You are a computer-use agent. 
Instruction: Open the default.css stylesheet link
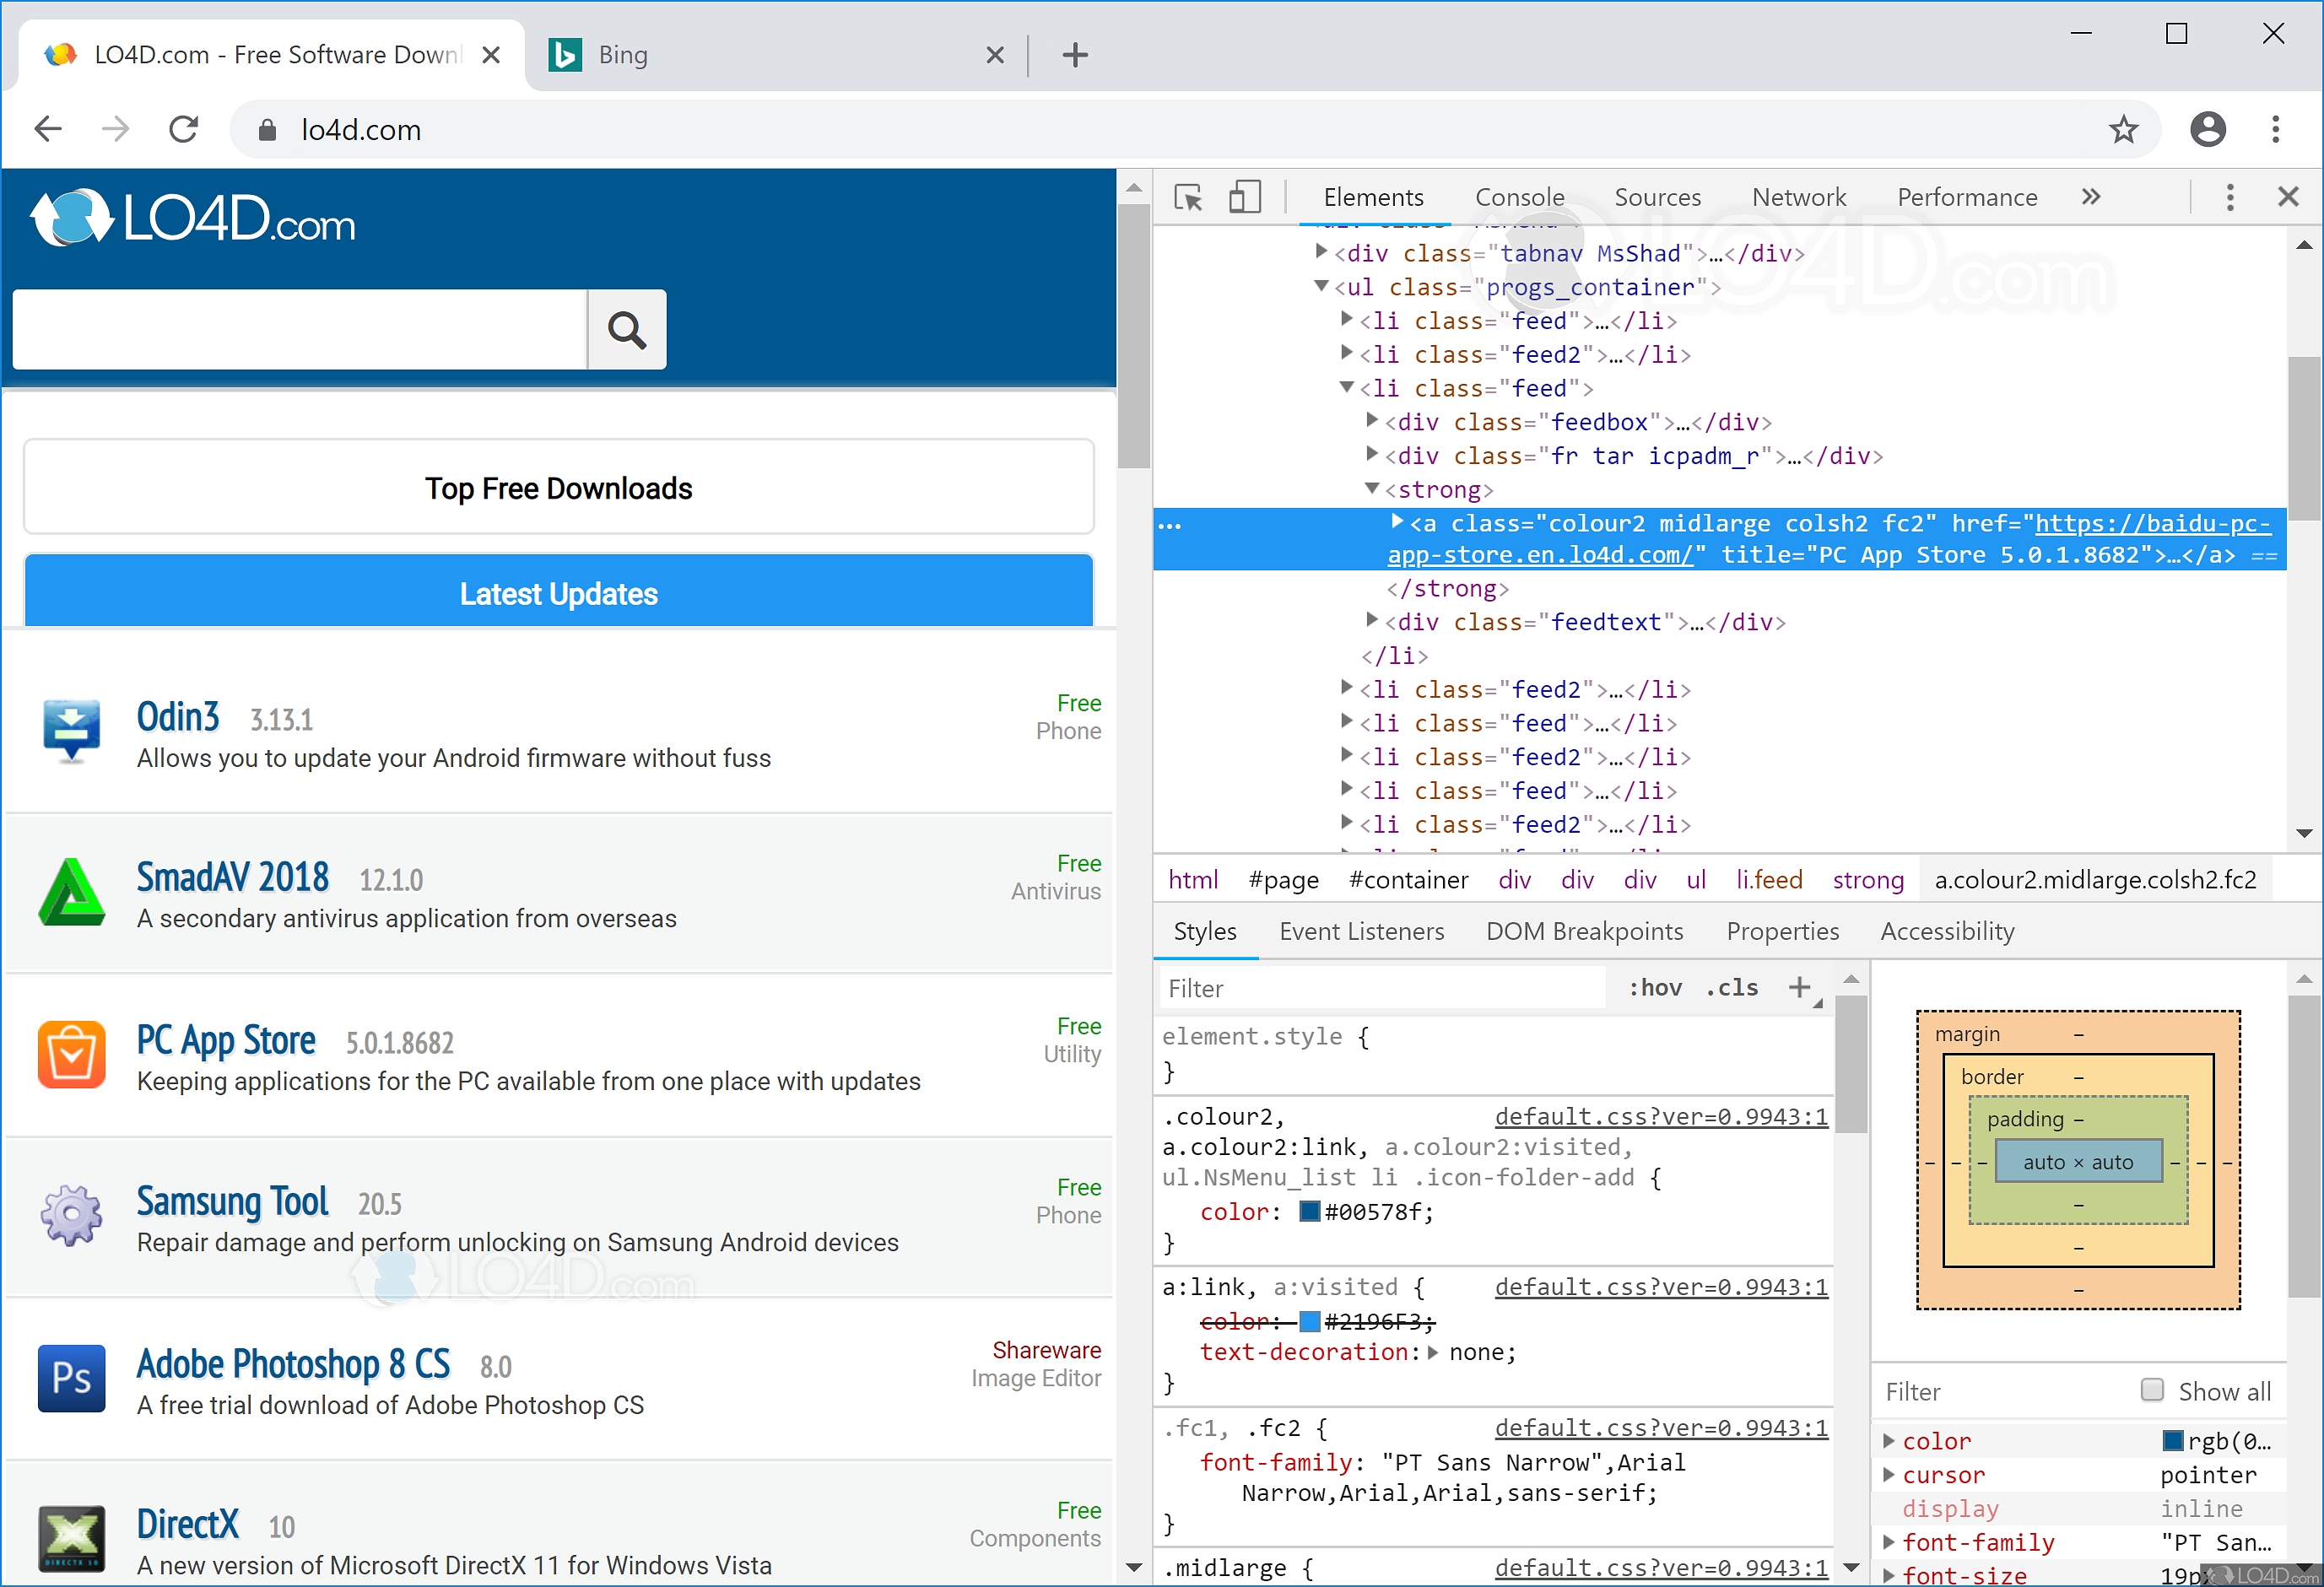click(x=1660, y=1116)
